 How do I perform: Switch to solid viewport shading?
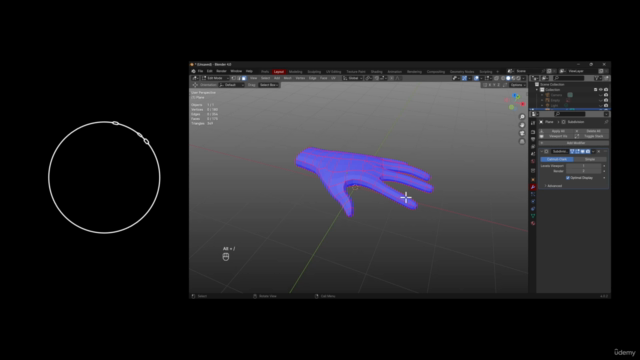click(508, 78)
